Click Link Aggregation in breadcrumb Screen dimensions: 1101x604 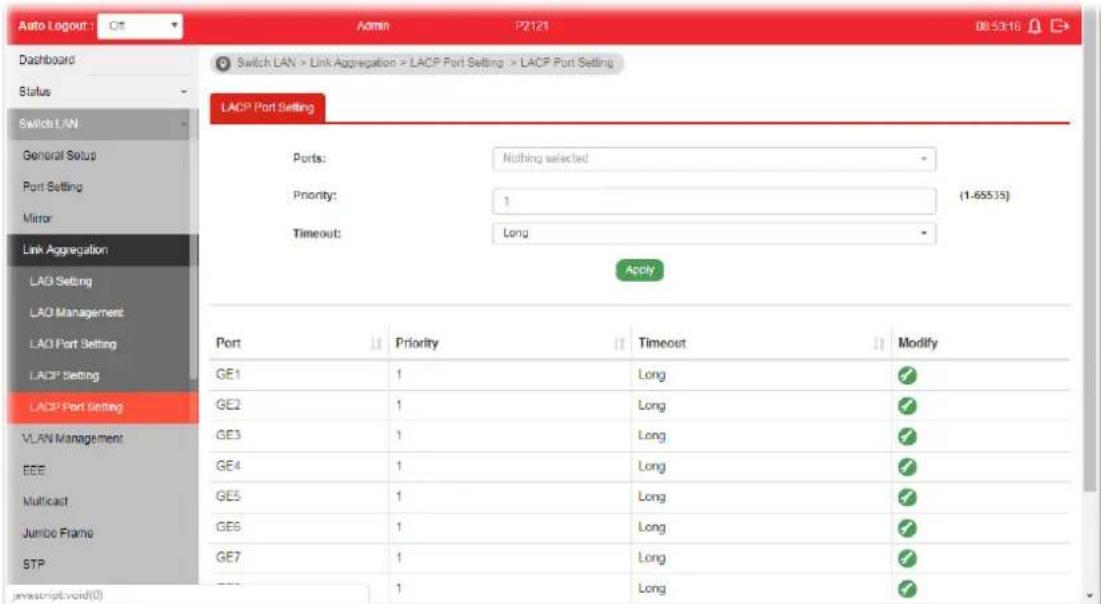352,63
